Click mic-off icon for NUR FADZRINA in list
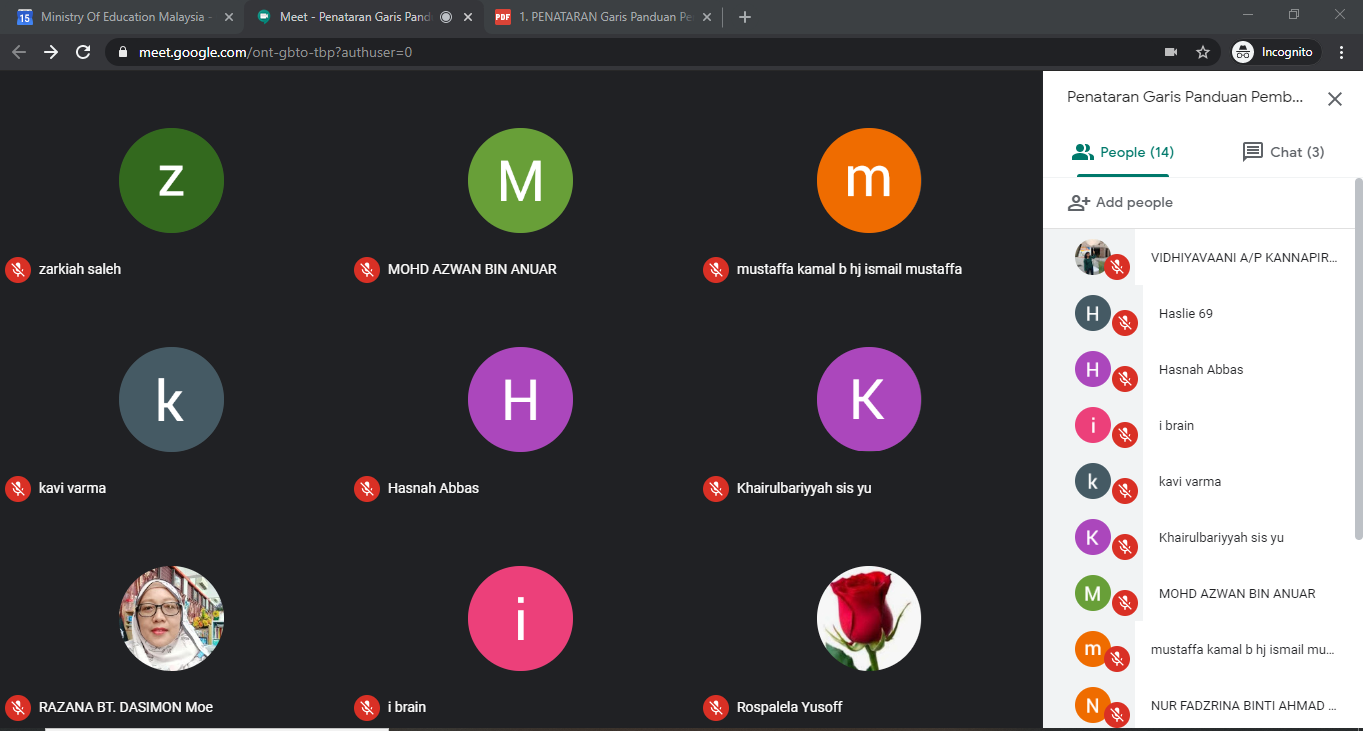Screen dimensions: 1363x731 click(x=1118, y=715)
